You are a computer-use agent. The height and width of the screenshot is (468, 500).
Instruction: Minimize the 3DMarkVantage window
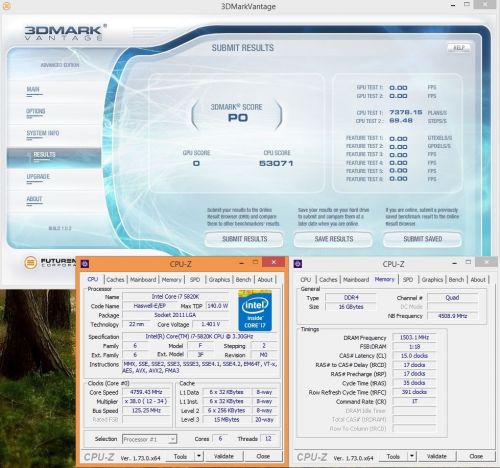(x=453, y=5)
